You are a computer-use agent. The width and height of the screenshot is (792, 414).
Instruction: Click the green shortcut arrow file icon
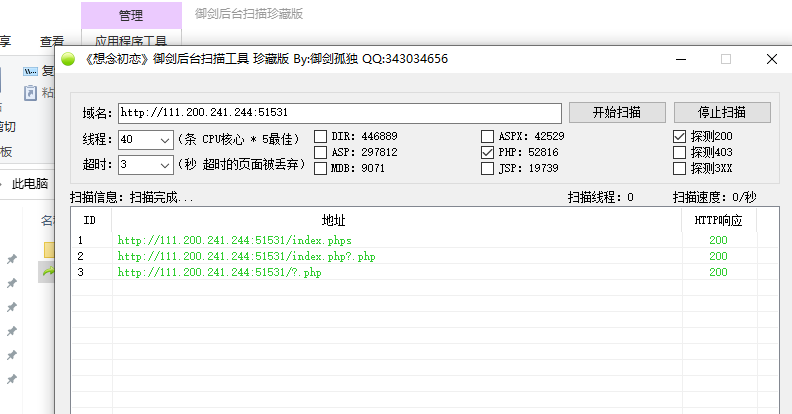[48, 271]
